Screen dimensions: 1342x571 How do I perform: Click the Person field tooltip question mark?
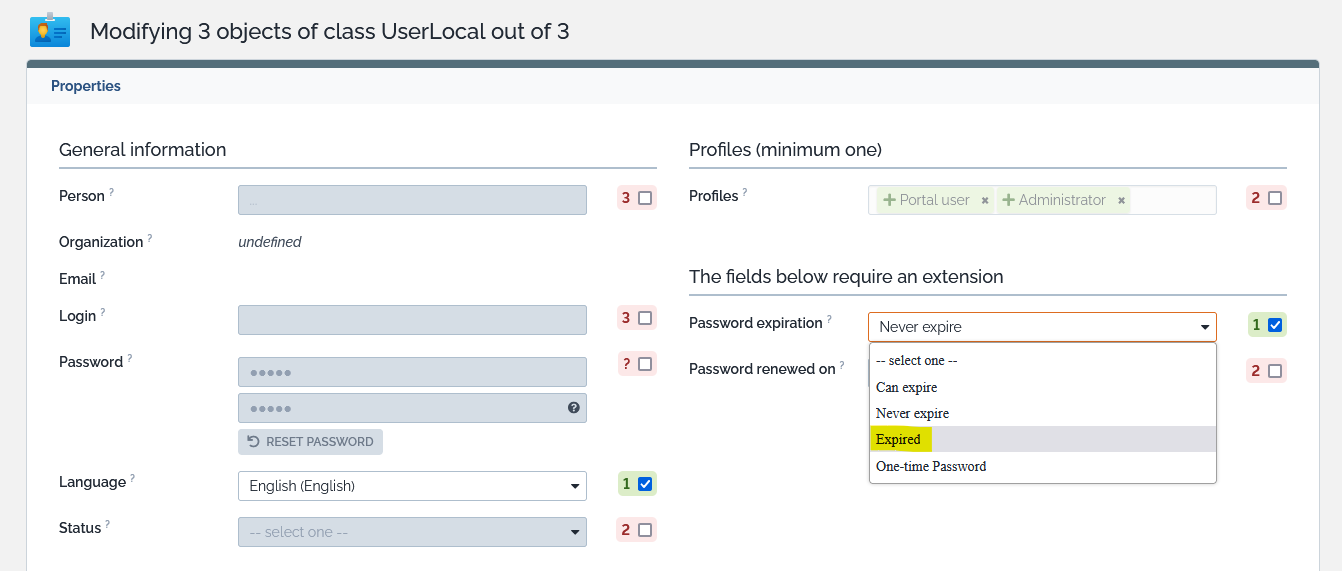click(x=111, y=192)
